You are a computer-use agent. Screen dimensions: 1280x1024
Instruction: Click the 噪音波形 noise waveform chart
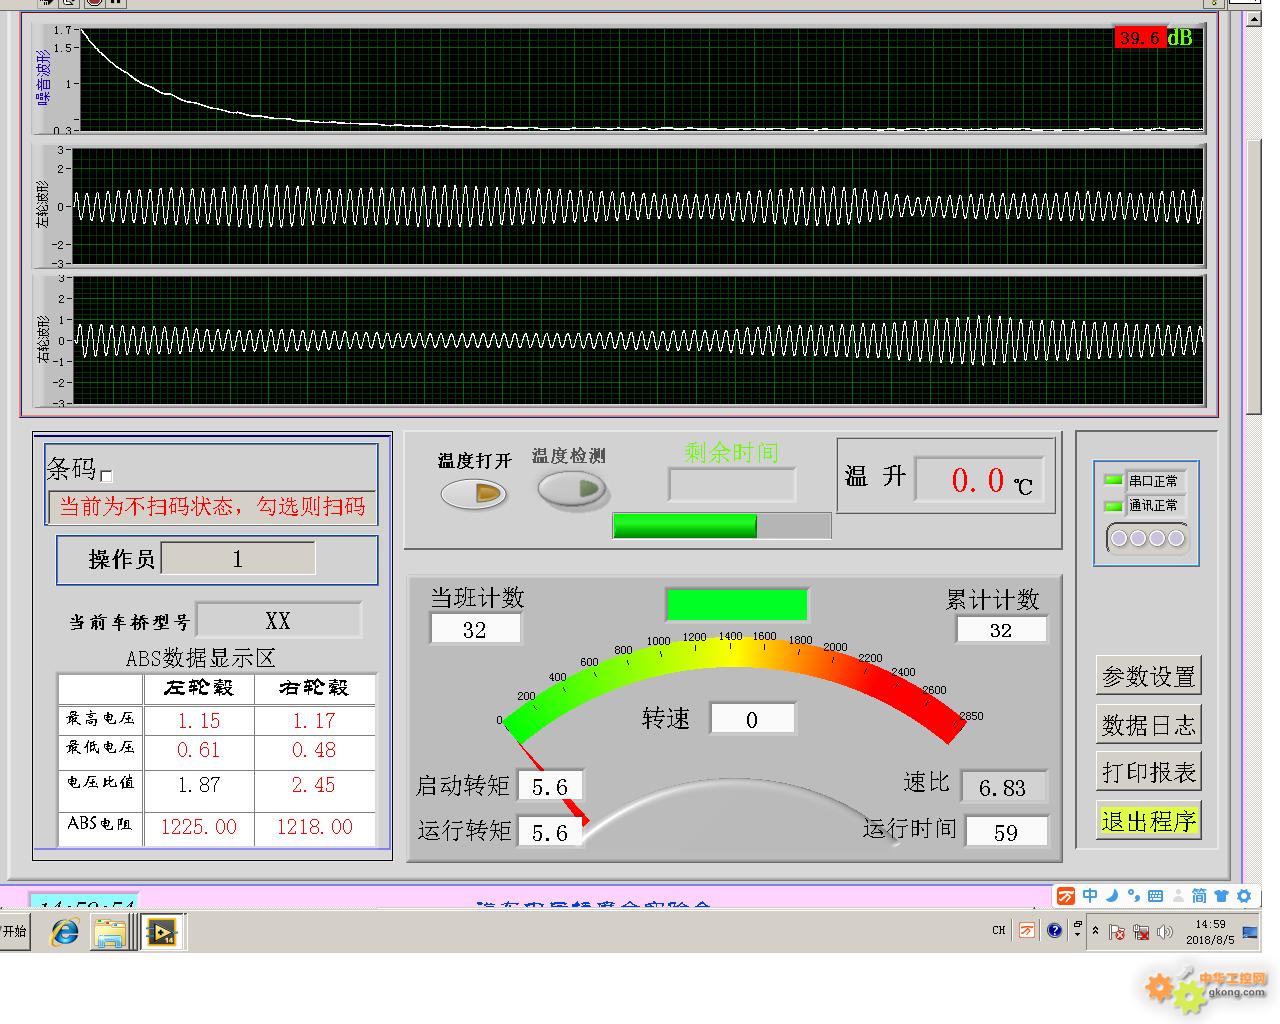[x=641, y=79]
